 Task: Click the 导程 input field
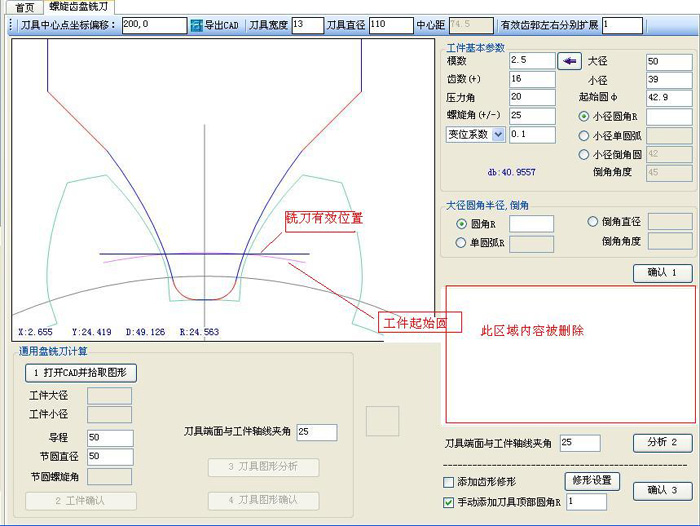(x=110, y=438)
